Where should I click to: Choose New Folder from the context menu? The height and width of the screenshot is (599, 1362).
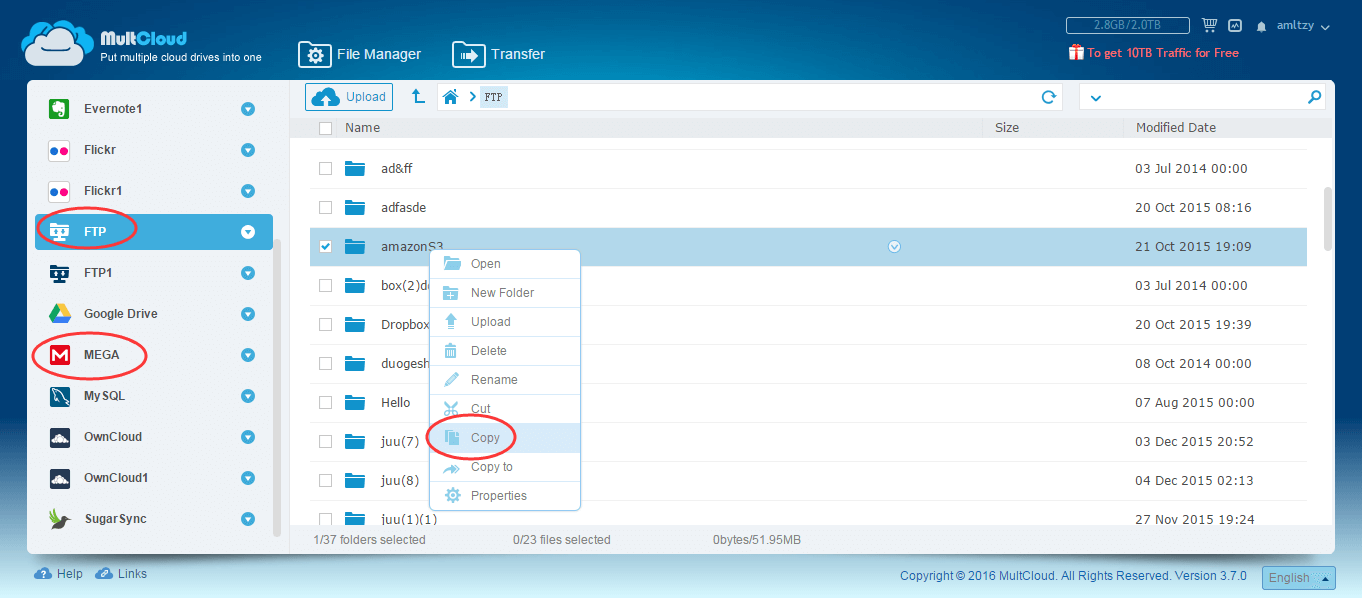(x=505, y=293)
